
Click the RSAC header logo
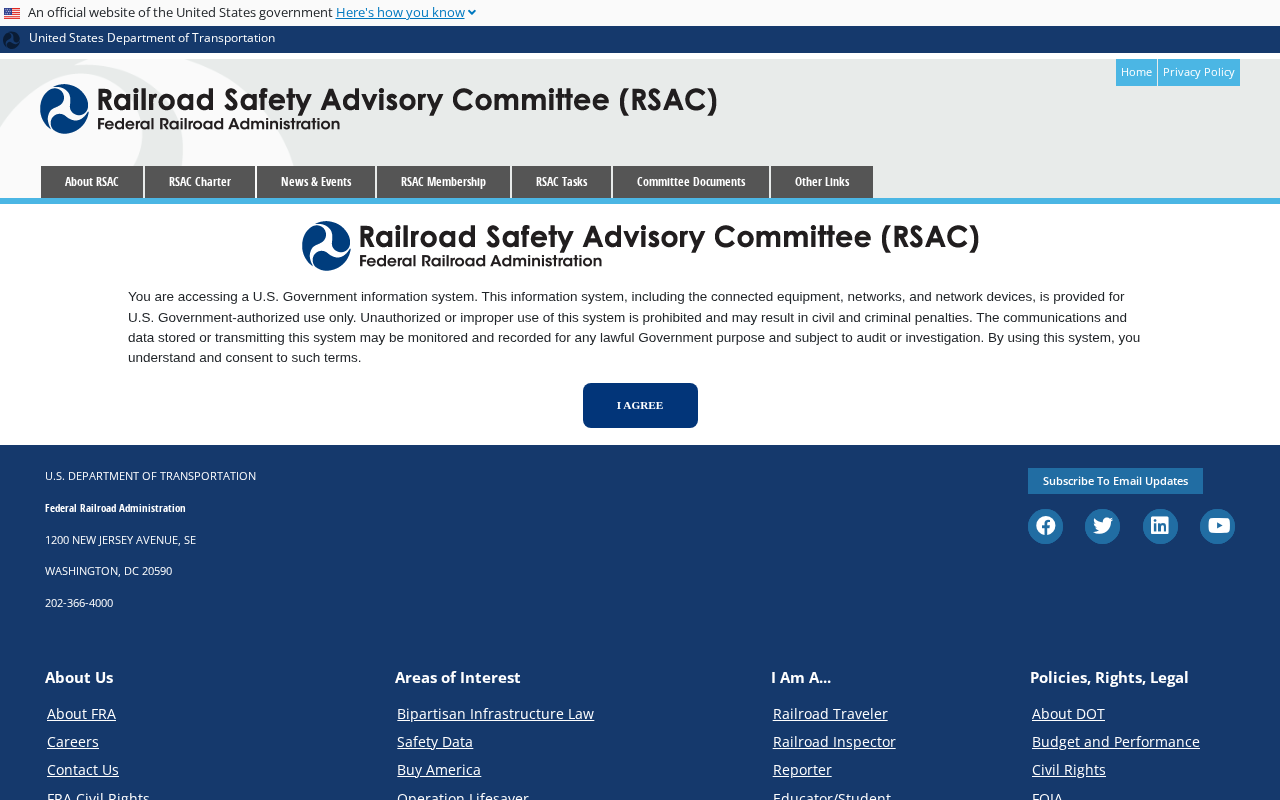[x=379, y=108]
